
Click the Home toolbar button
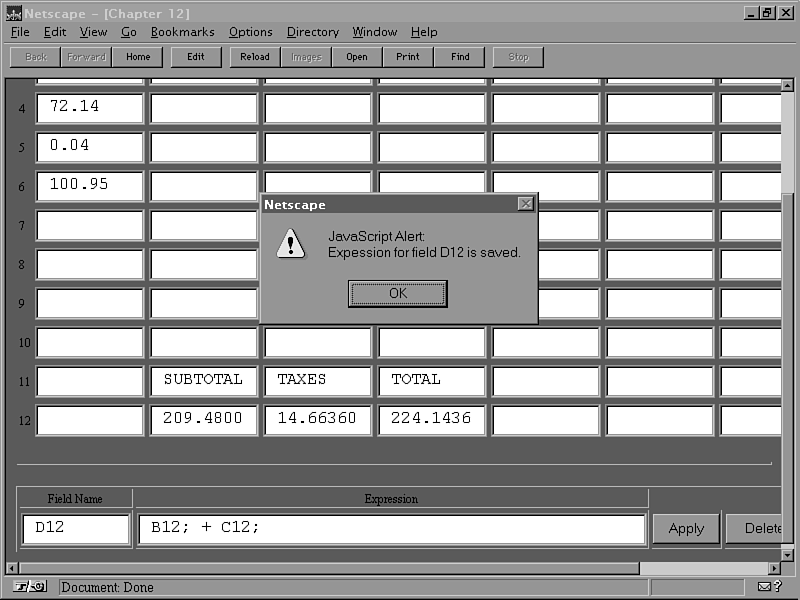pos(138,57)
